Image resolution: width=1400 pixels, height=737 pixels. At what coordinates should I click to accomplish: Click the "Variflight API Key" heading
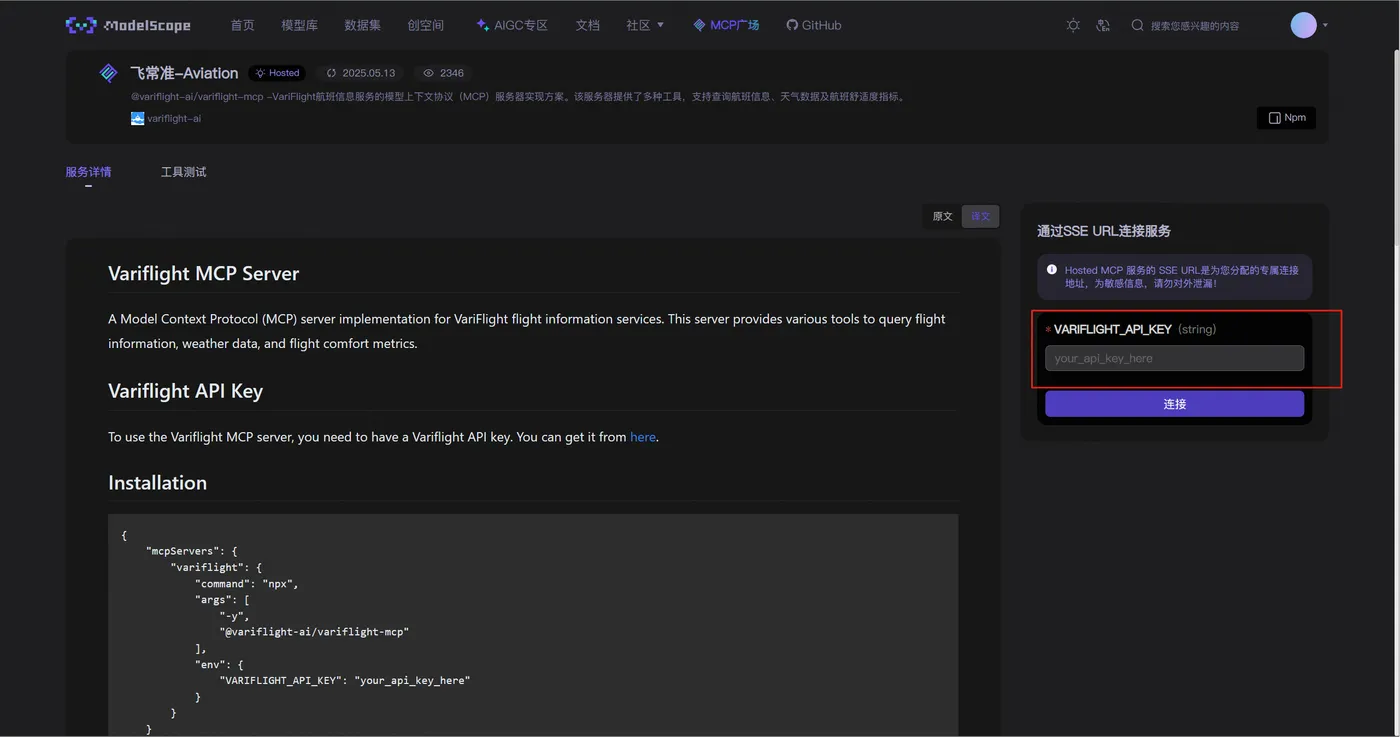pos(186,391)
